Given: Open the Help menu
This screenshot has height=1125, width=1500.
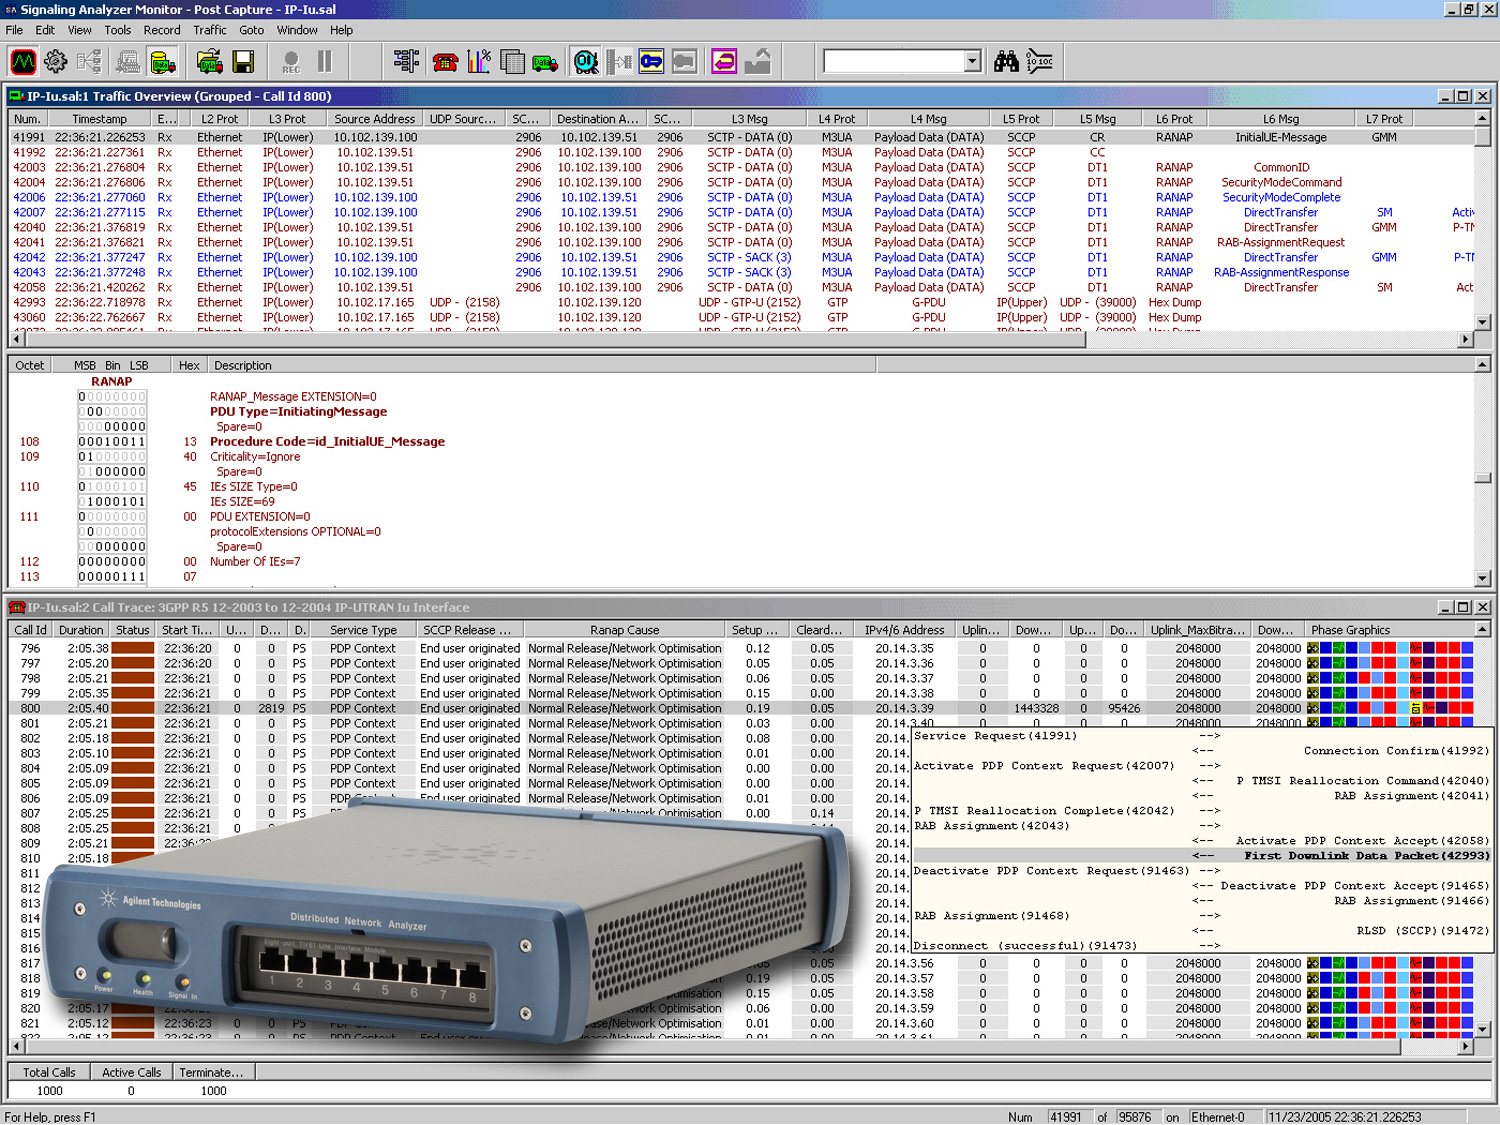Looking at the screenshot, I should [x=342, y=30].
